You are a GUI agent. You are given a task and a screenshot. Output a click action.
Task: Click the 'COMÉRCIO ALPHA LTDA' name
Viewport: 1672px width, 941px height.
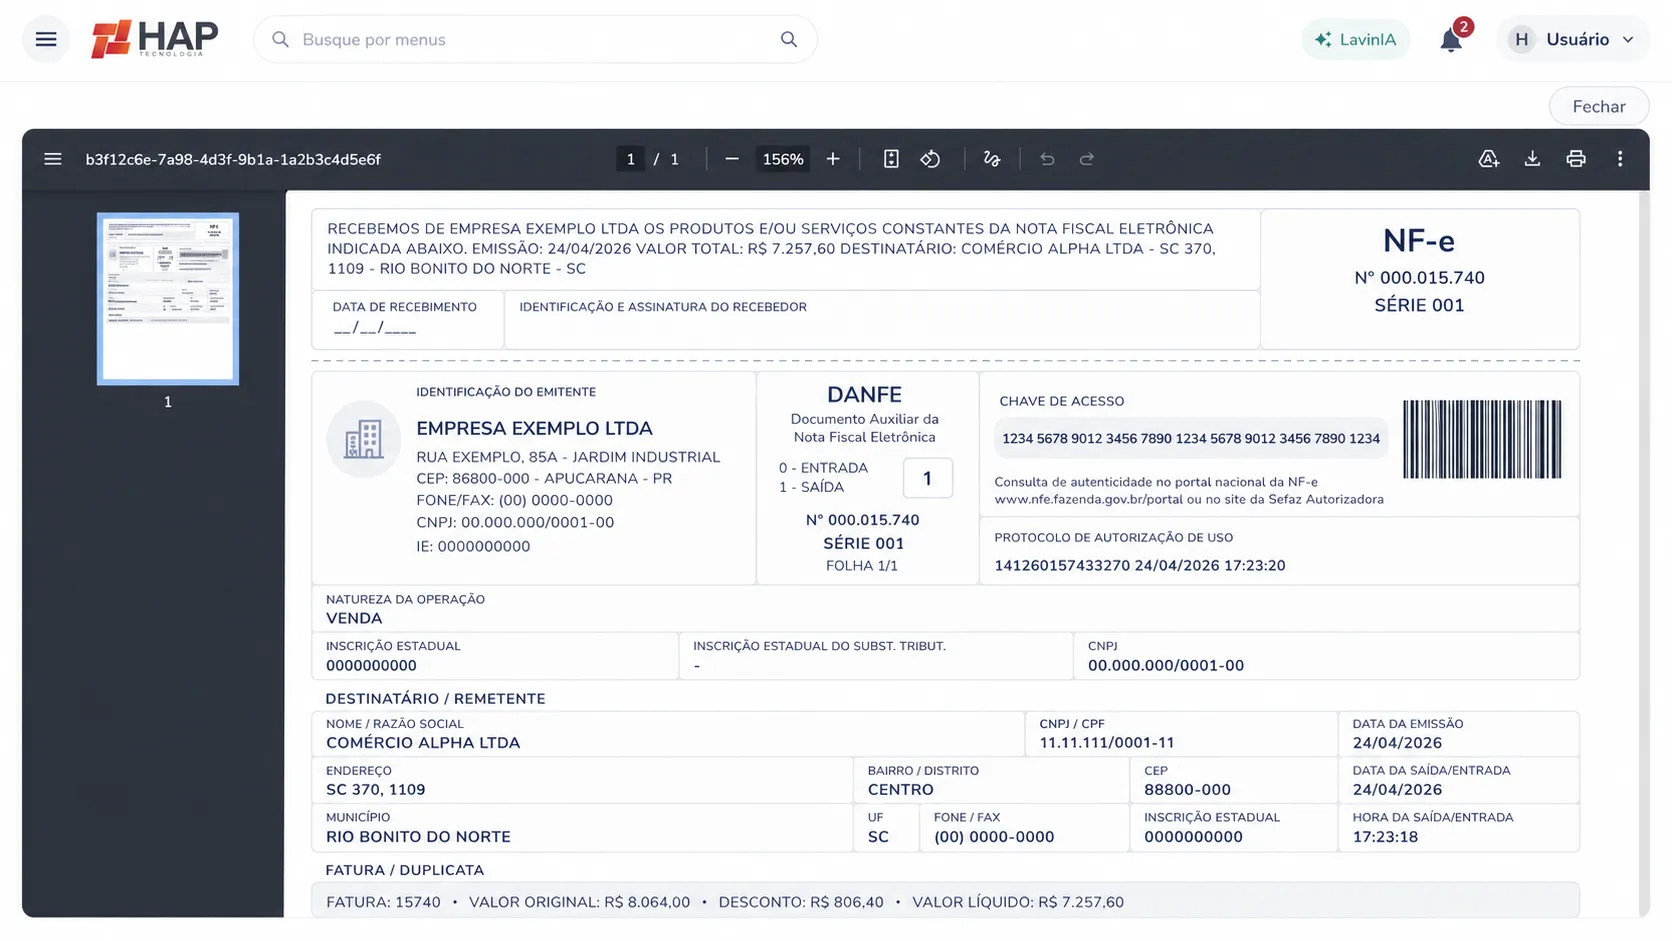click(423, 743)
